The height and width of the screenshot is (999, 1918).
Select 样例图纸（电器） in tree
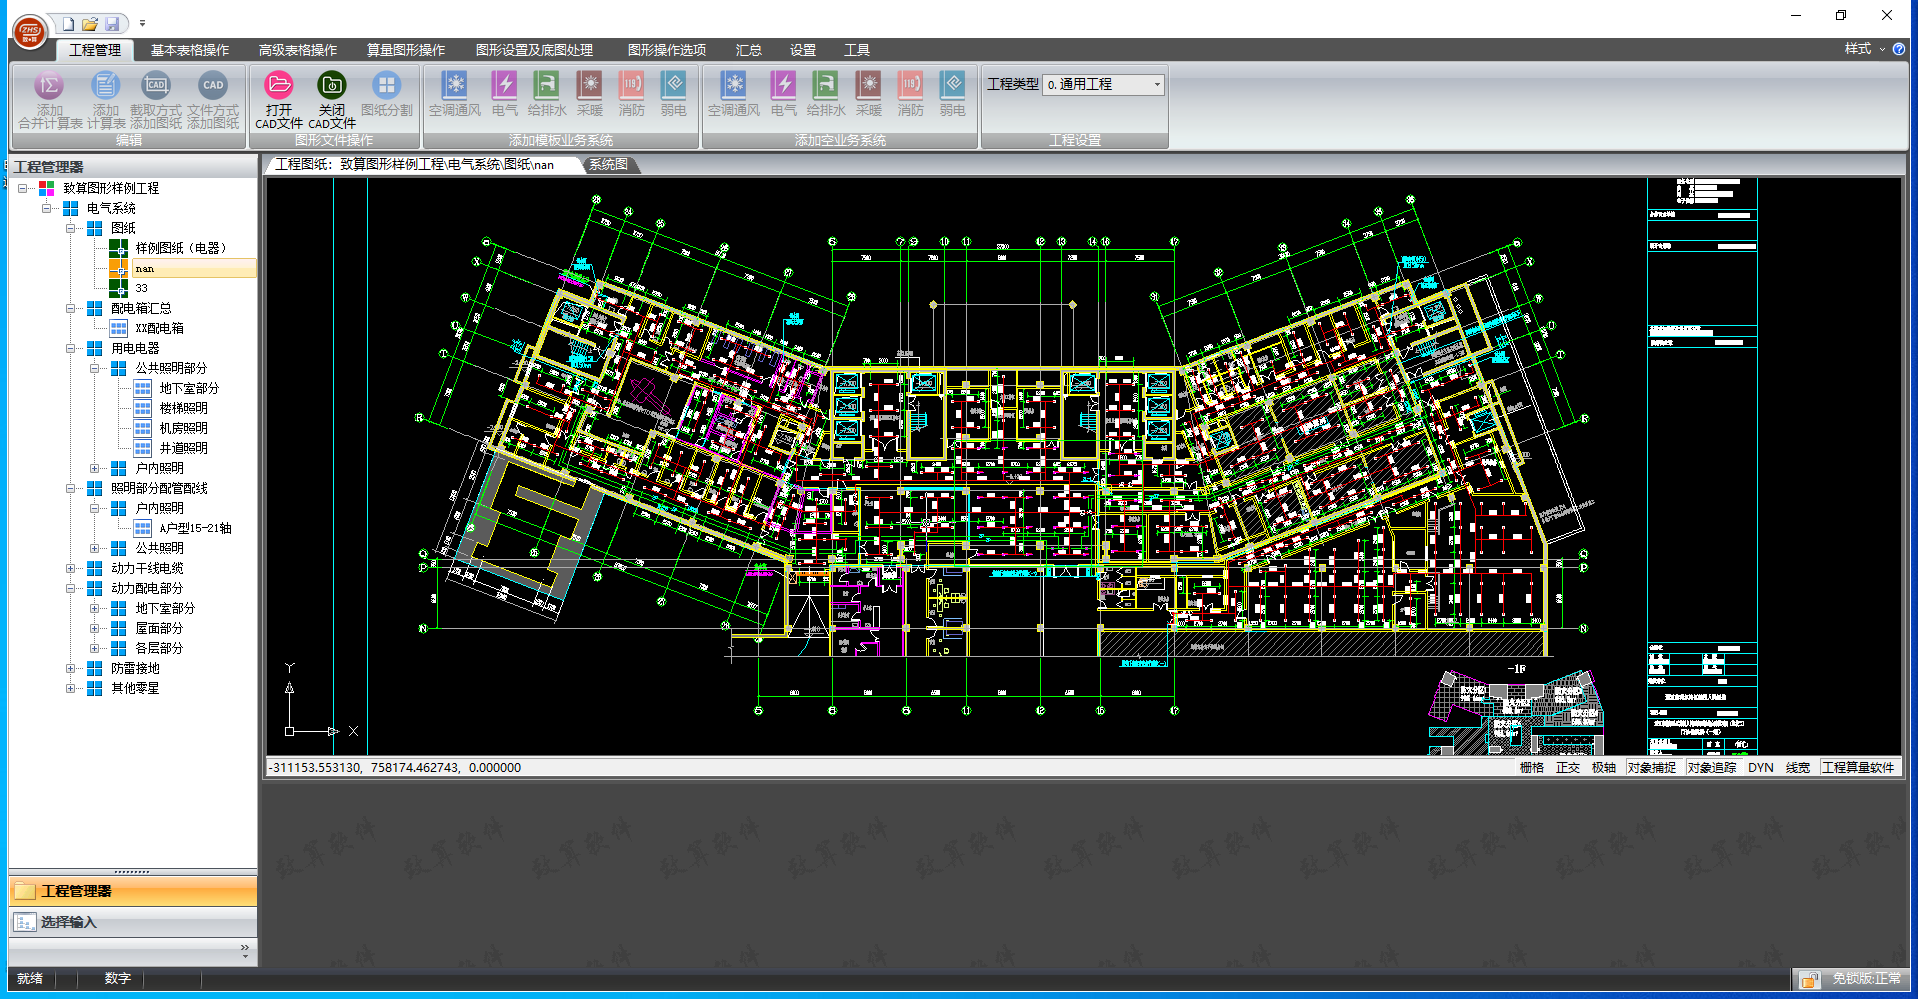[x=182, y=248]
